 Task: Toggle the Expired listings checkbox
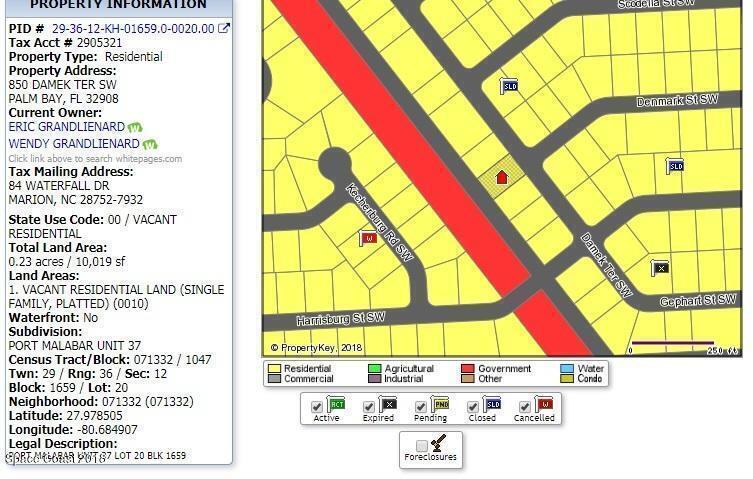coord(368,407)
